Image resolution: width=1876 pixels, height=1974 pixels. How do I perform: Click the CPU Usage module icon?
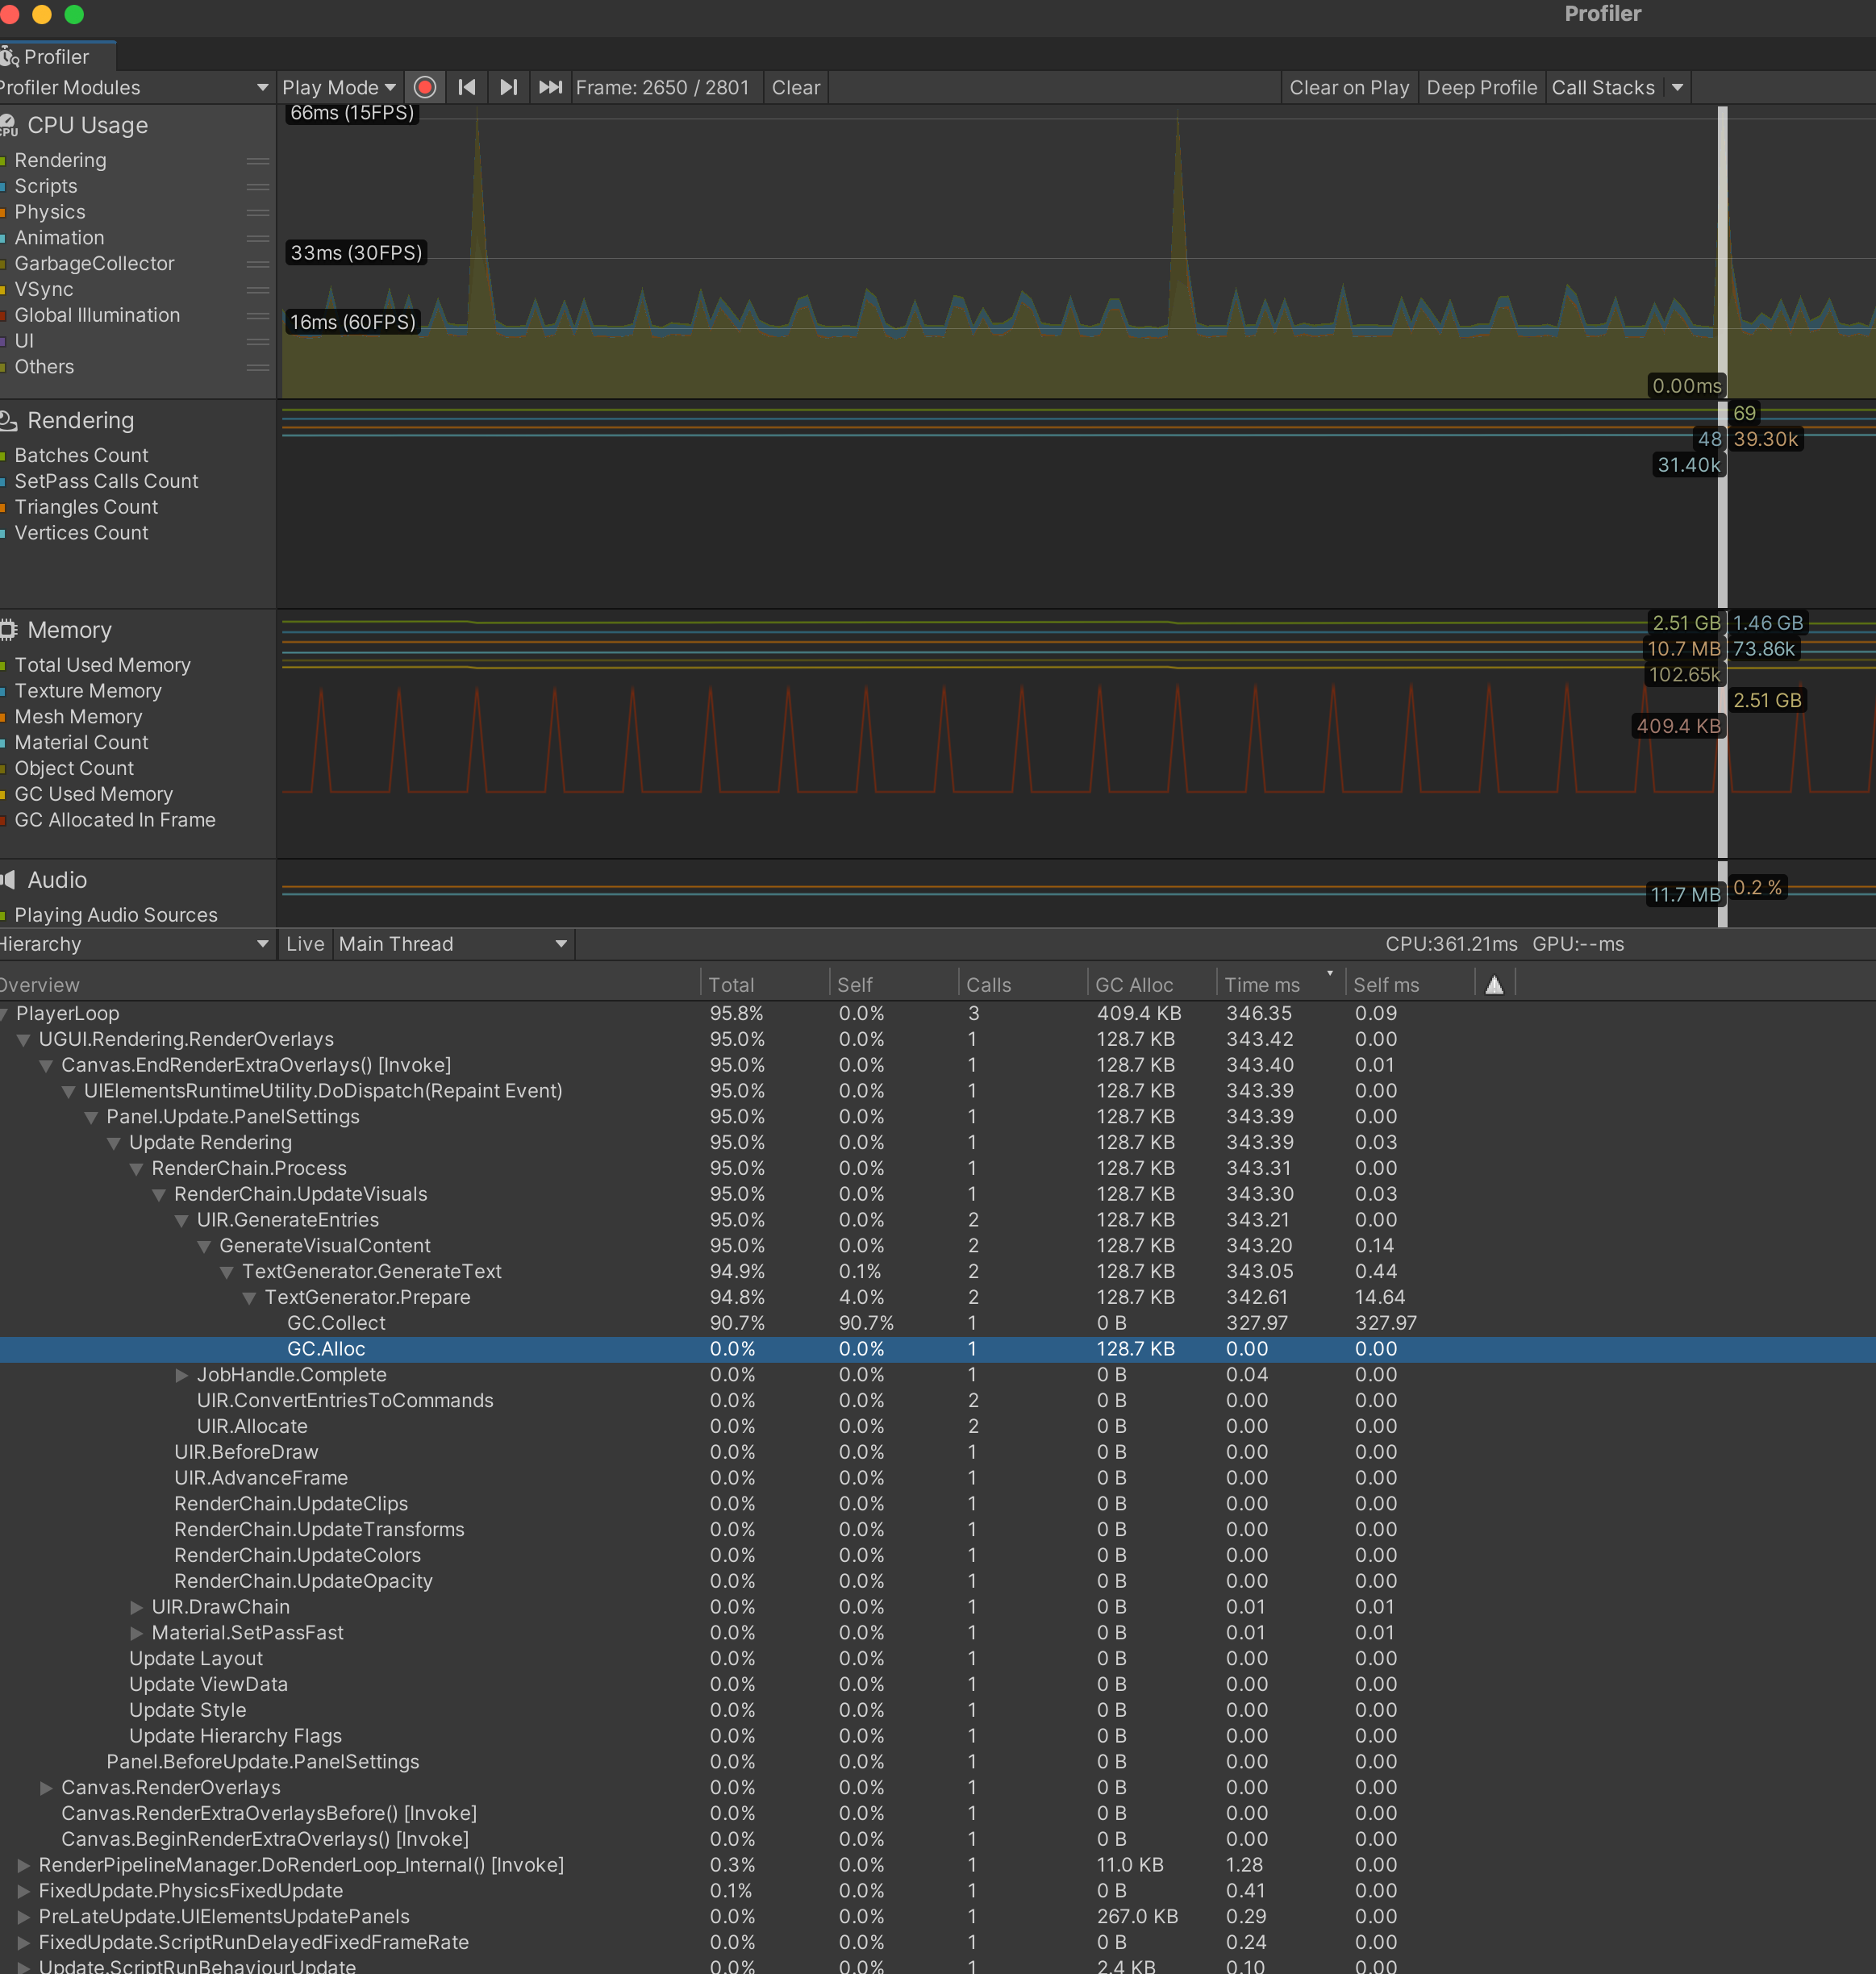9,126
